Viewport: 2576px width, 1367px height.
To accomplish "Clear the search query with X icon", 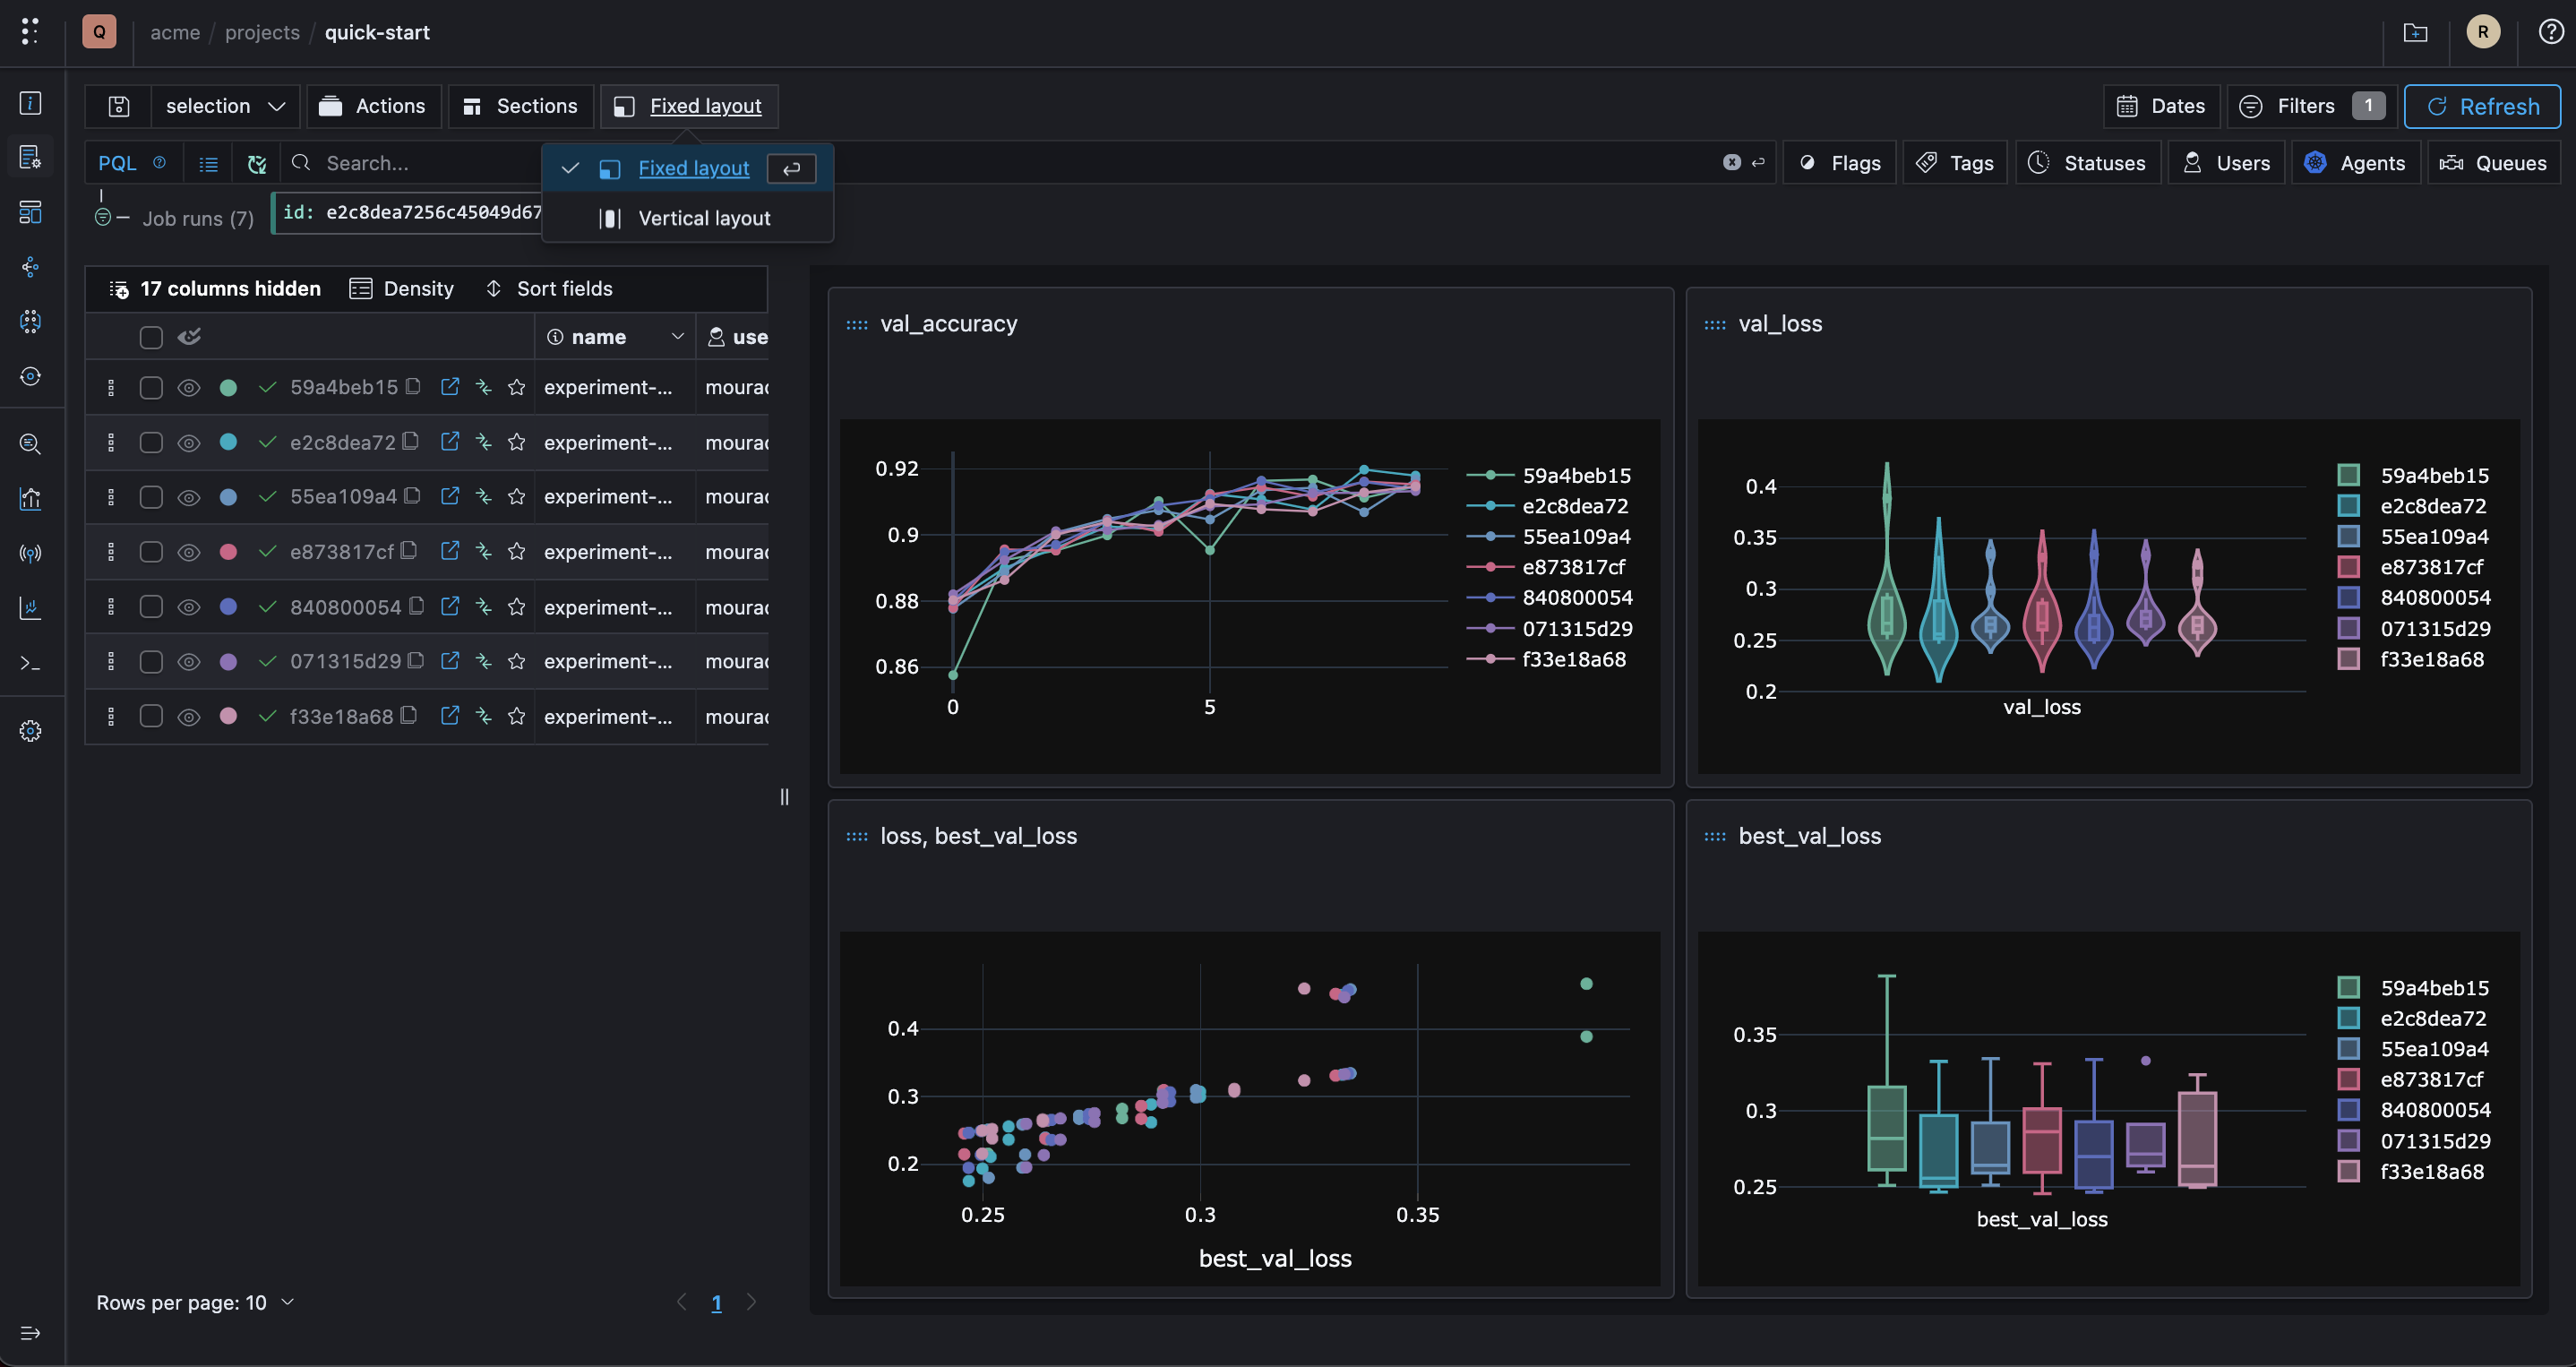I will click(x=1732, y=162).
